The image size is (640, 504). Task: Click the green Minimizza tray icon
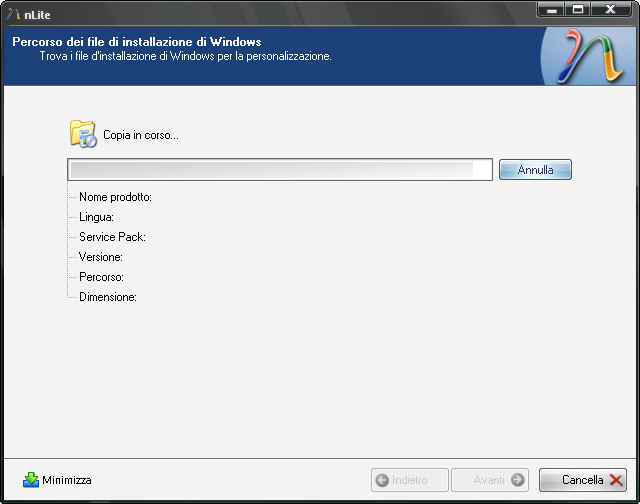31,480
